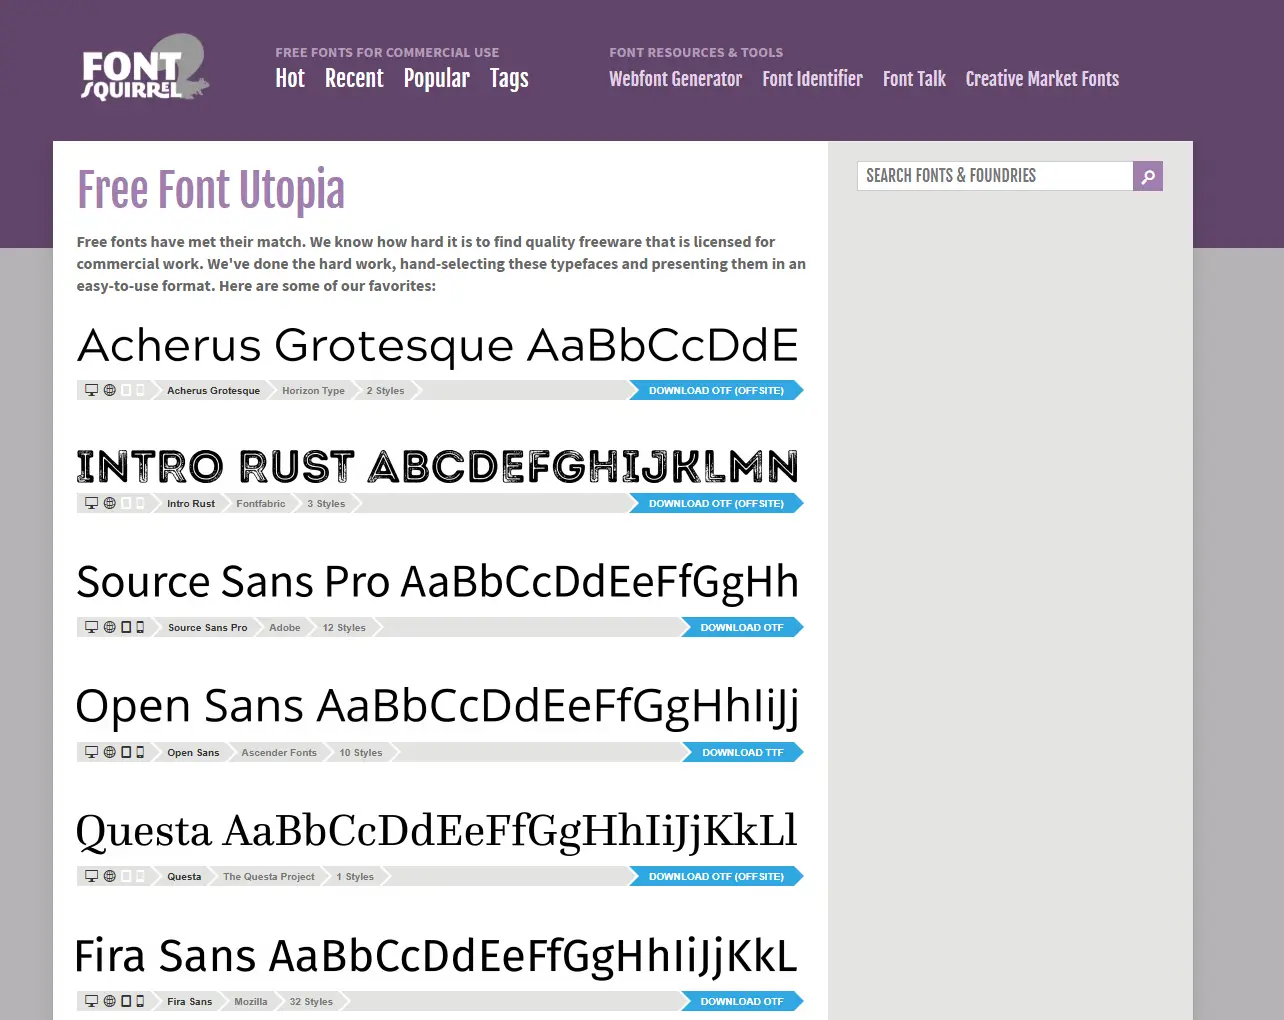Viewport: 1284px width, 1020px height.
Task: Open Ascender Fonts foundry link
Action: pyautogui.click(x=279, y=752)
